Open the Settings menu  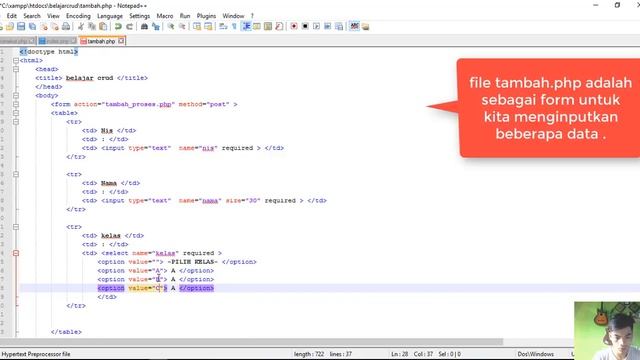140,16
